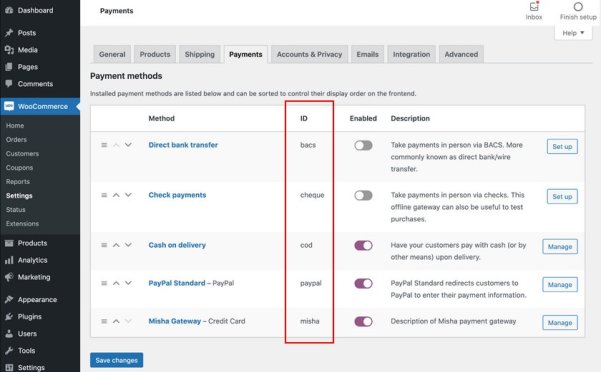Screen dimensions: 601x372
Task: Click Set up for Check payments
Action: [562, 197]
